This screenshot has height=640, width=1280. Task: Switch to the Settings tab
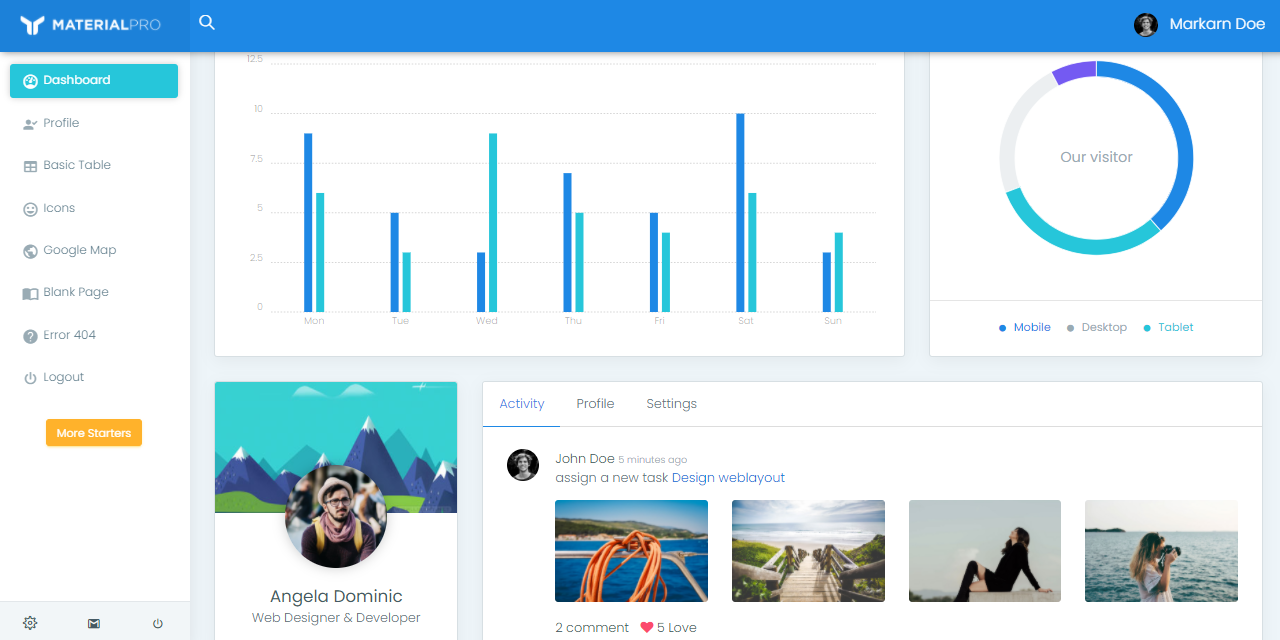coord(671,403)
